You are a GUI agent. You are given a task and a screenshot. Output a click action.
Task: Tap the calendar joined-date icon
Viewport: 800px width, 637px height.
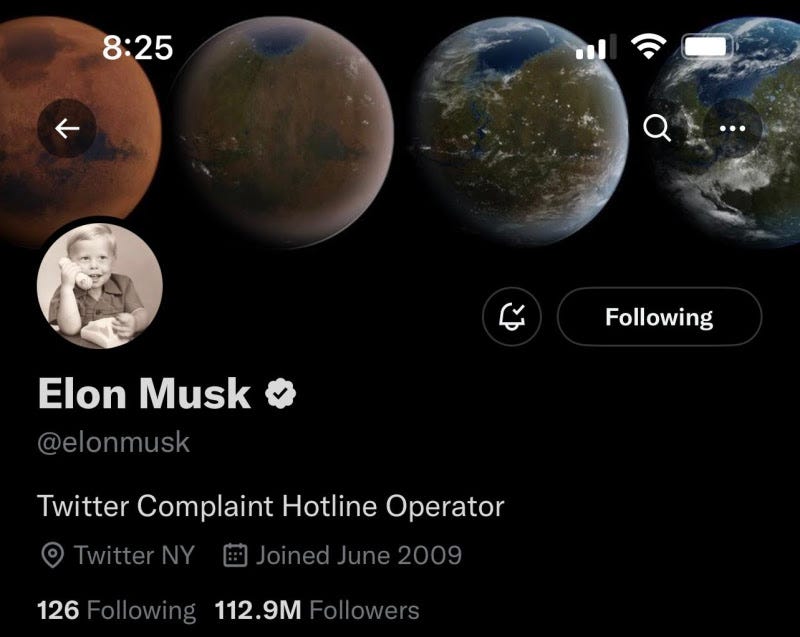click(235, 555)
